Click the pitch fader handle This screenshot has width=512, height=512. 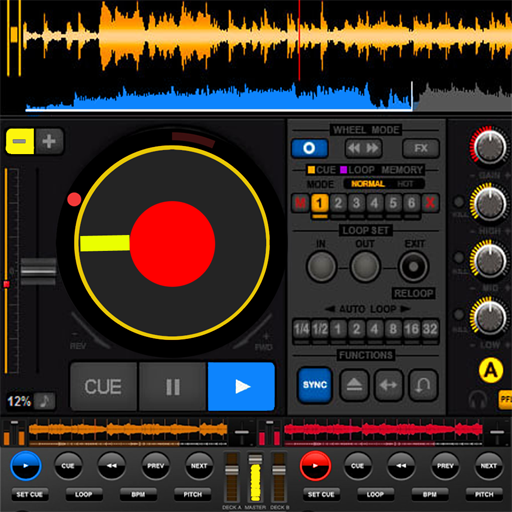coord(38,271)
